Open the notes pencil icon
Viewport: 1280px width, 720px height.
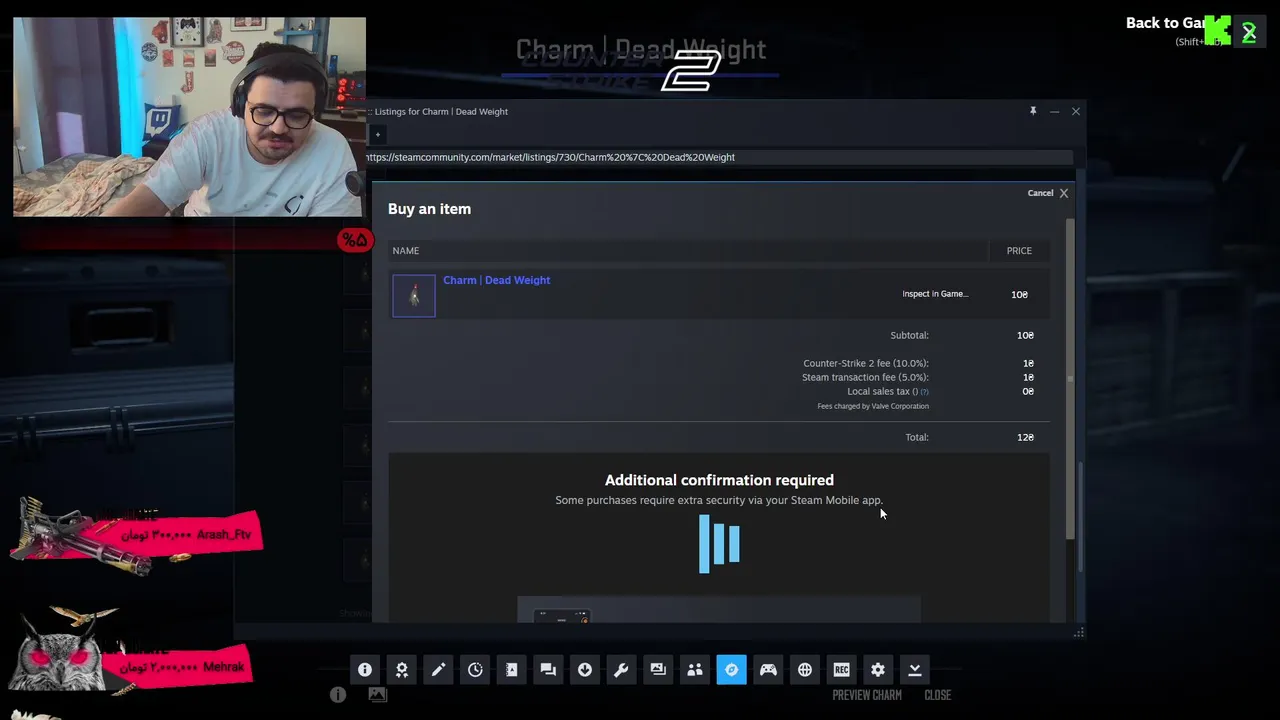click(438, 670)
